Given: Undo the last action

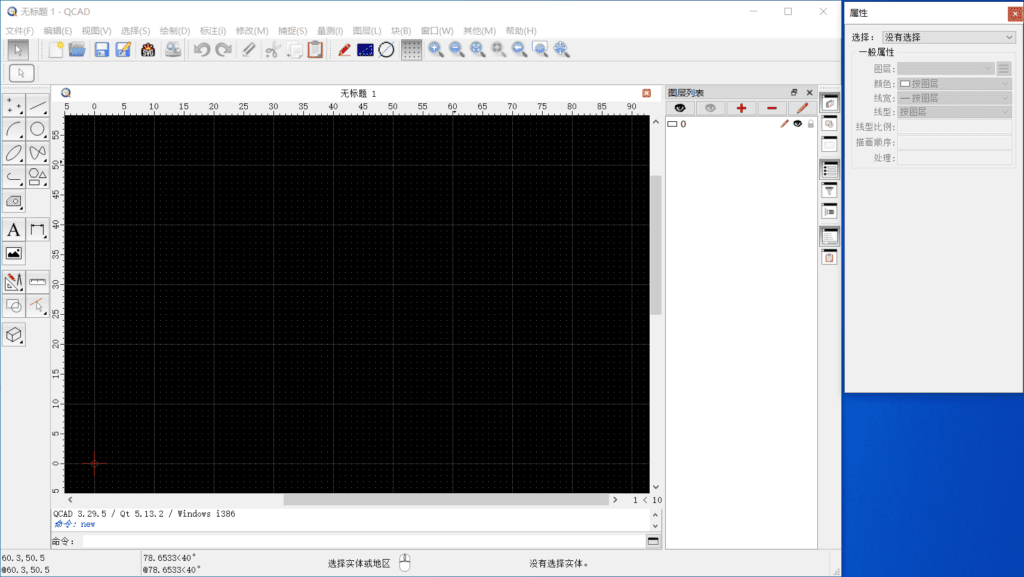Looking at the screenshot, I should pyautogui.click(x=202, y=50).
